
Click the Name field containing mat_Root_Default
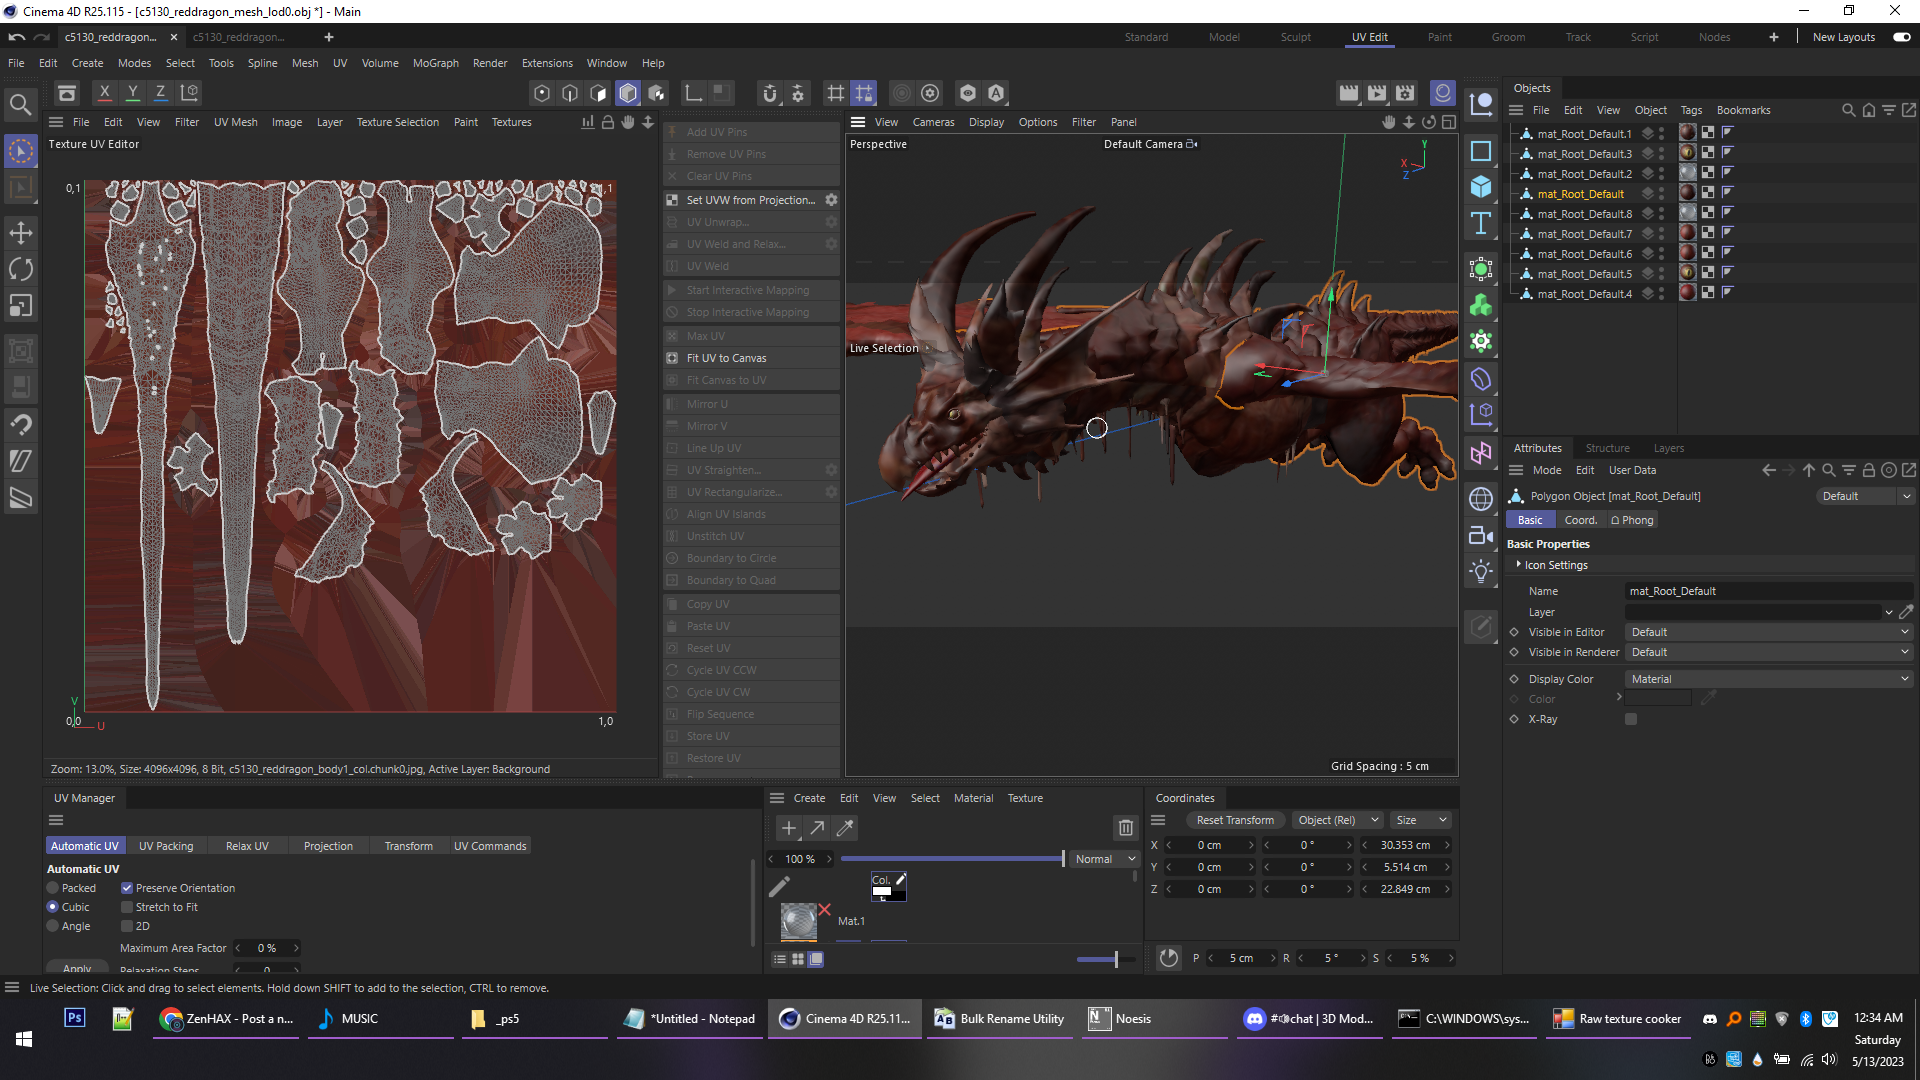click(1768, 591)
